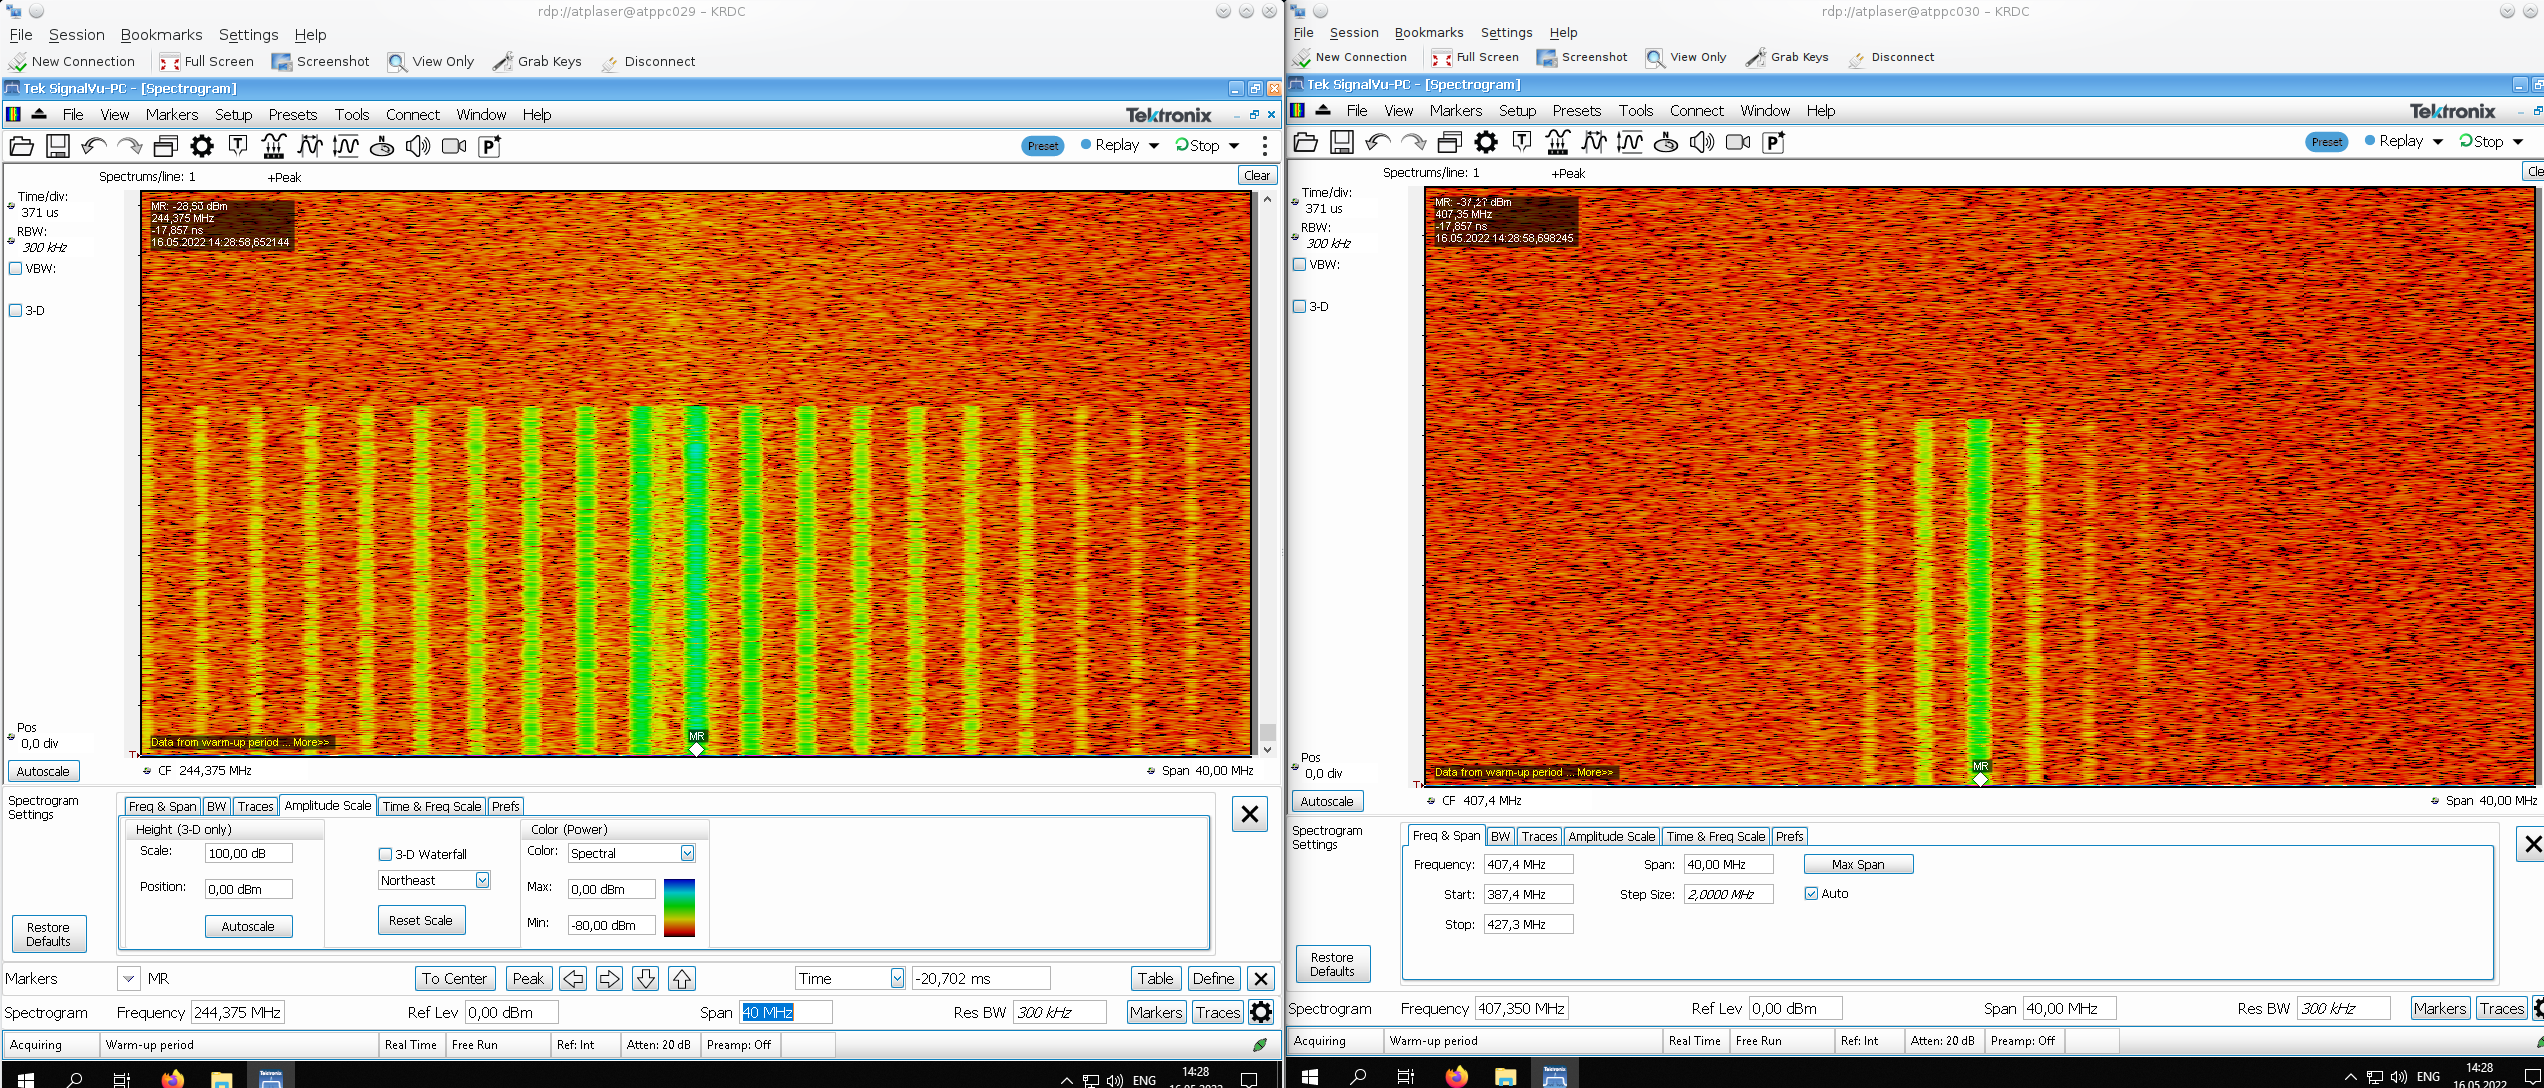Screen dimensions: 2544x1088
Task: Switch to Freq & Span tab in left settings
Action: click(163, 806)
